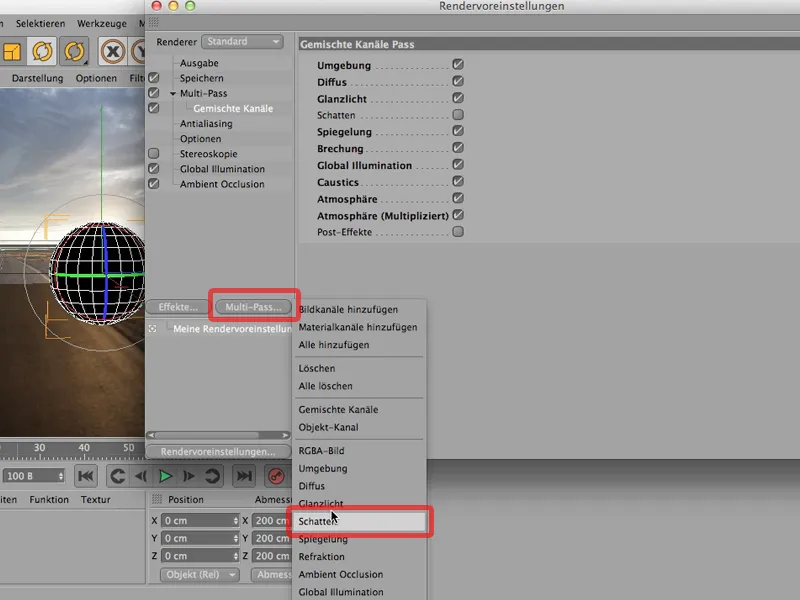Click the Multi-Pass... button
Viewport: 800px width, 600px height.
[x=253, y=307]
